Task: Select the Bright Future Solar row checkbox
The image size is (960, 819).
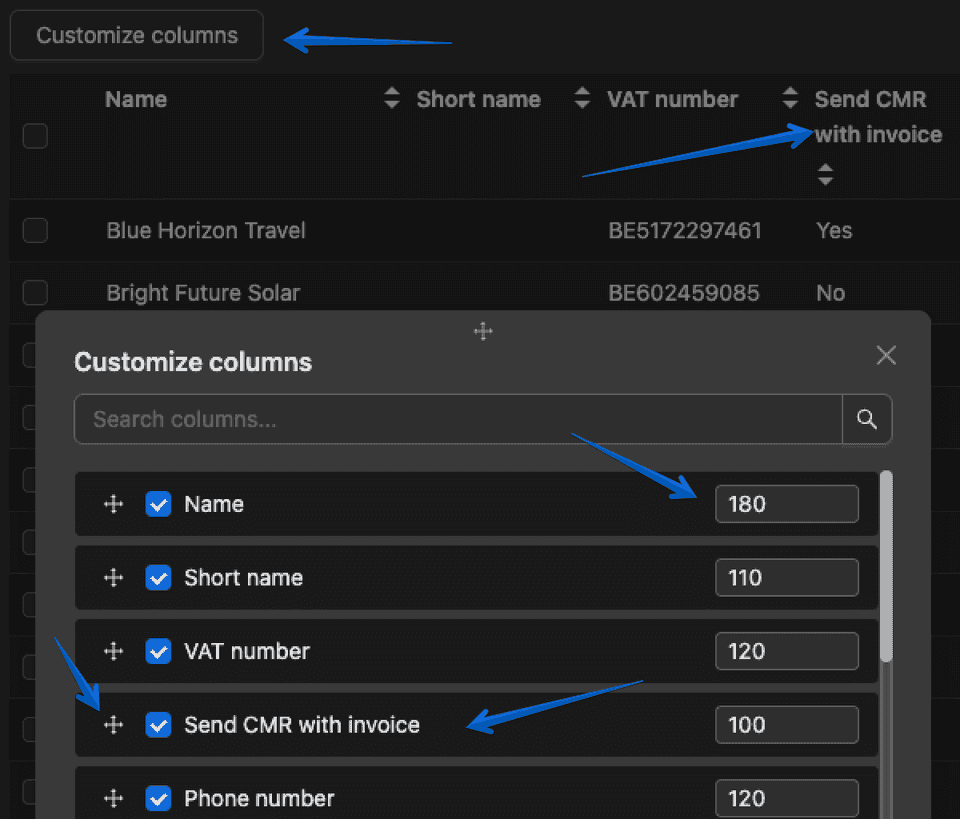Action: [x=35, y=293]
